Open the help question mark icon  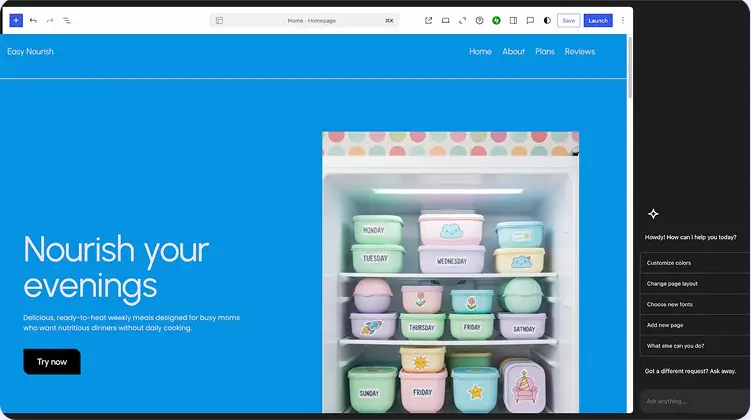tap(479, 20)
